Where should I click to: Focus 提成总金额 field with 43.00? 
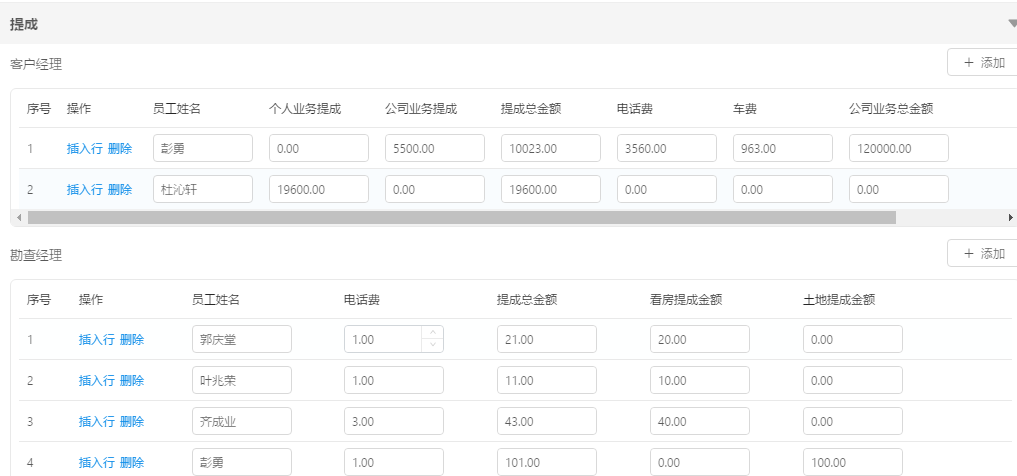click(x=547, y=422)
